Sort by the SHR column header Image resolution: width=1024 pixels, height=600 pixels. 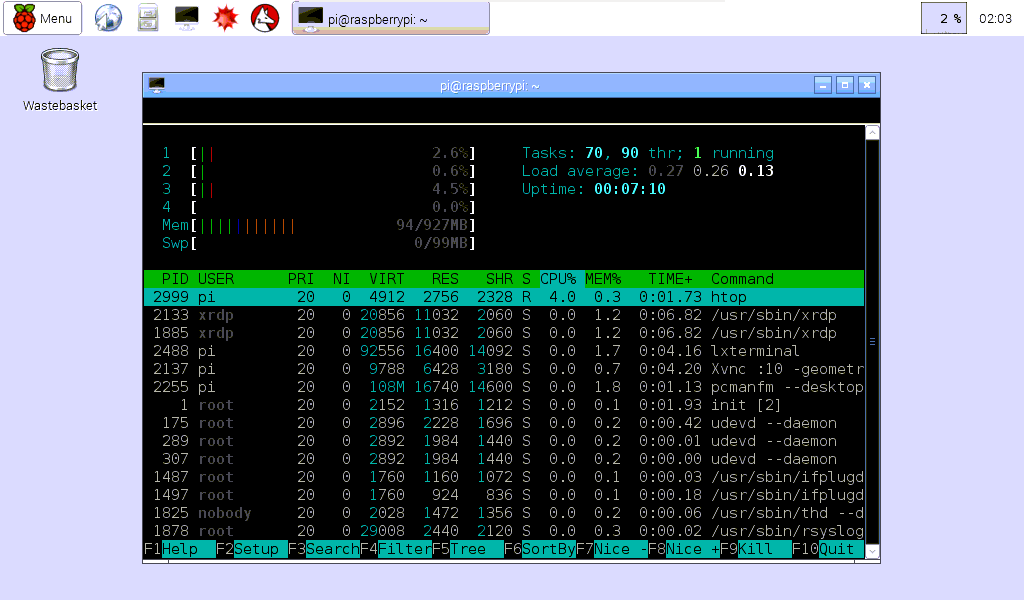[x=499, y=279]
